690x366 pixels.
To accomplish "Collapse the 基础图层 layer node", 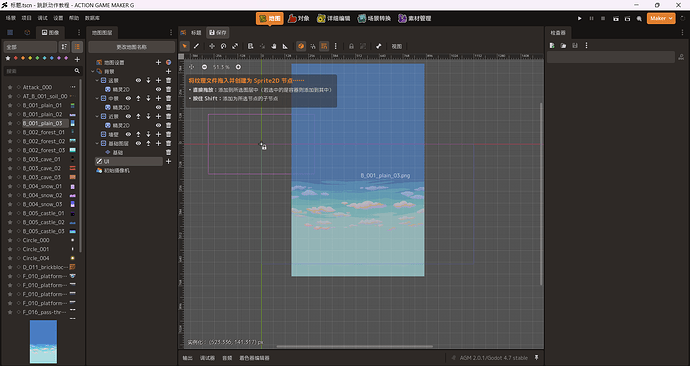I will click(97, 143).
